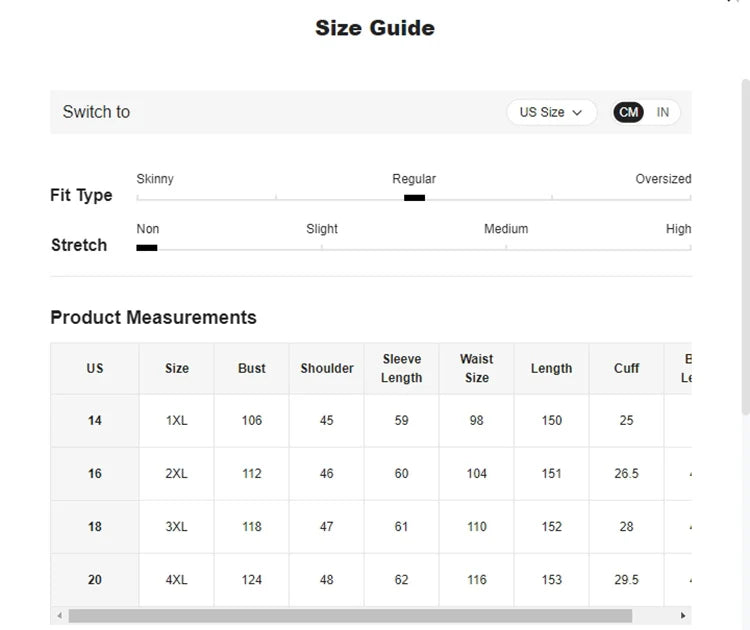
Task: Click the Regular fit type marker
Action: tap(414, 198)
